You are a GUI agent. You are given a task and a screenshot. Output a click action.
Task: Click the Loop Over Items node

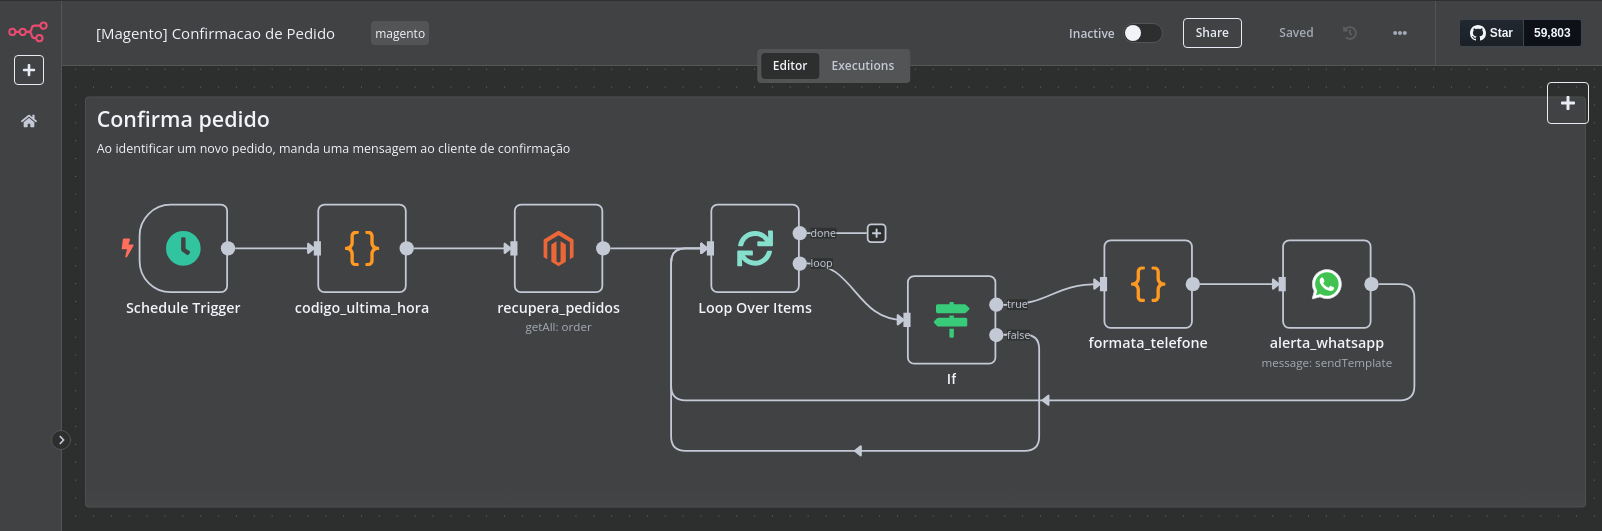(754, 248)
